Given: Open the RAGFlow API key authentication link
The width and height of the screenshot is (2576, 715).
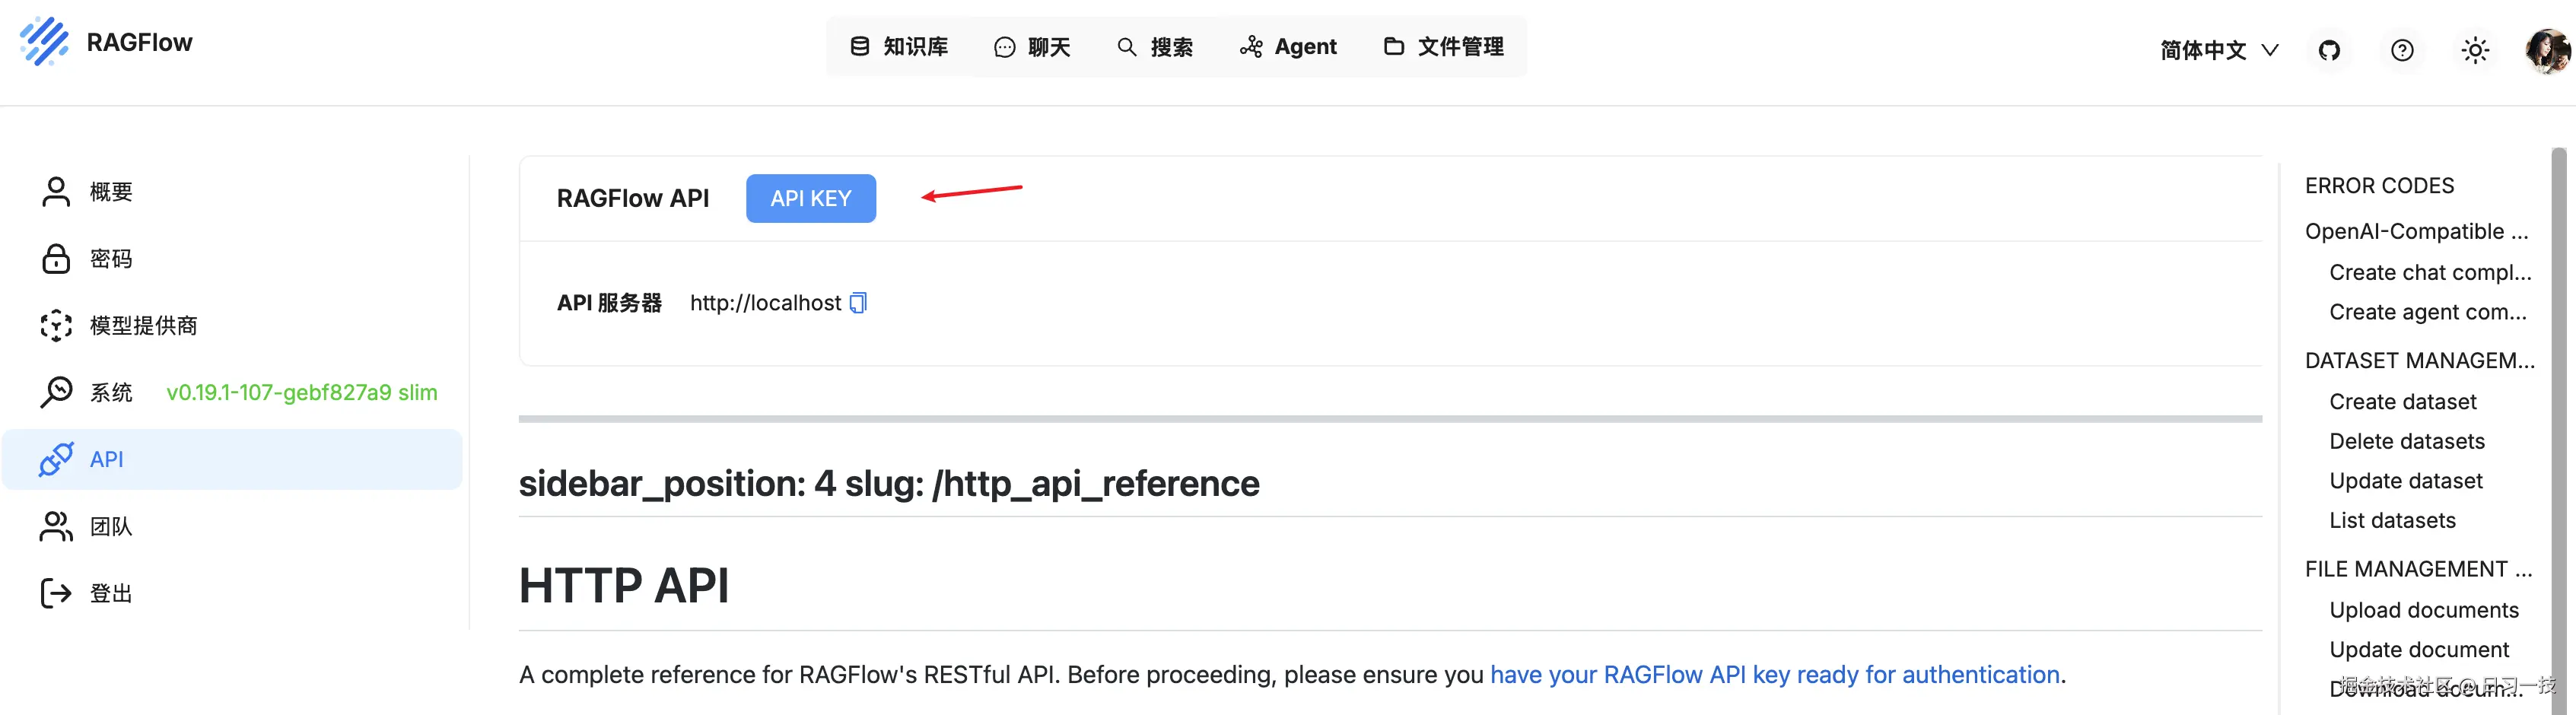Looking at the screenshot, I should click(x=1776, y=674).
